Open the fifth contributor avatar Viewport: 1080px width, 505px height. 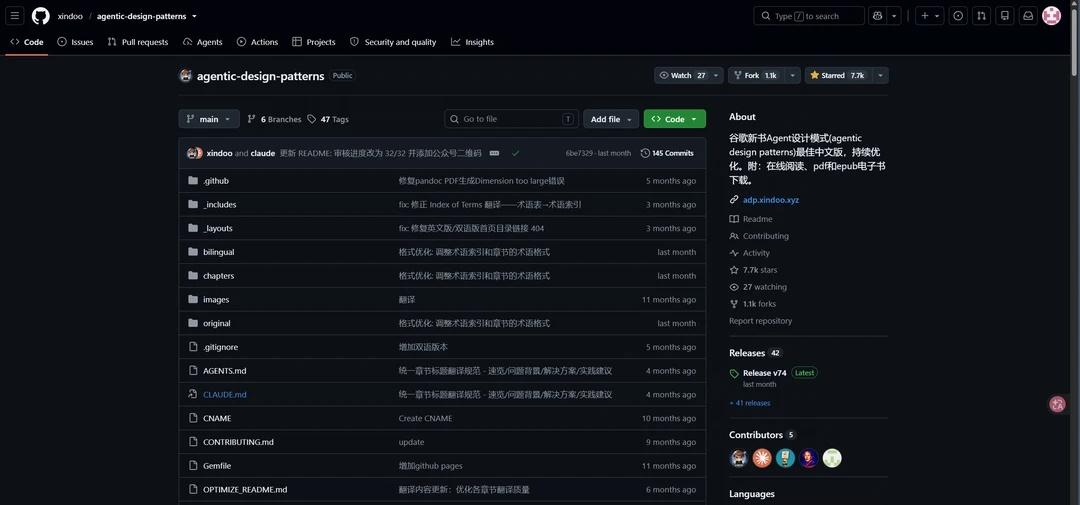[x=832, y=458]
